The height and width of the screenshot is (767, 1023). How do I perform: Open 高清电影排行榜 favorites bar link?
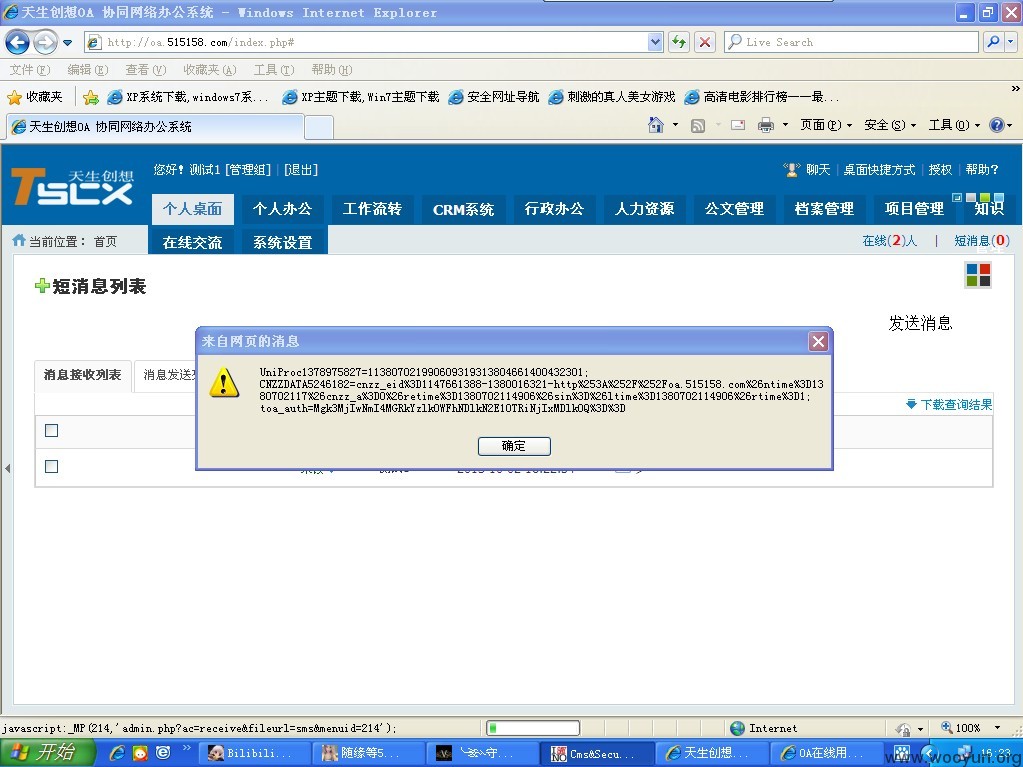761,97
